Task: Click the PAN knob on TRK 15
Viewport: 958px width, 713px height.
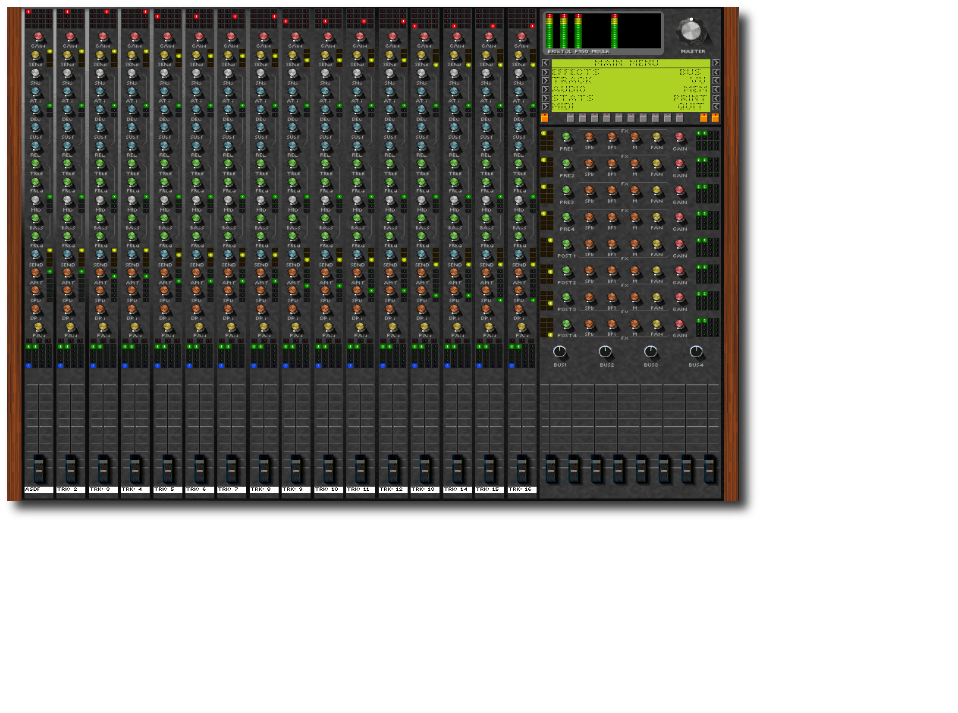Action: (x=489, y=327)
